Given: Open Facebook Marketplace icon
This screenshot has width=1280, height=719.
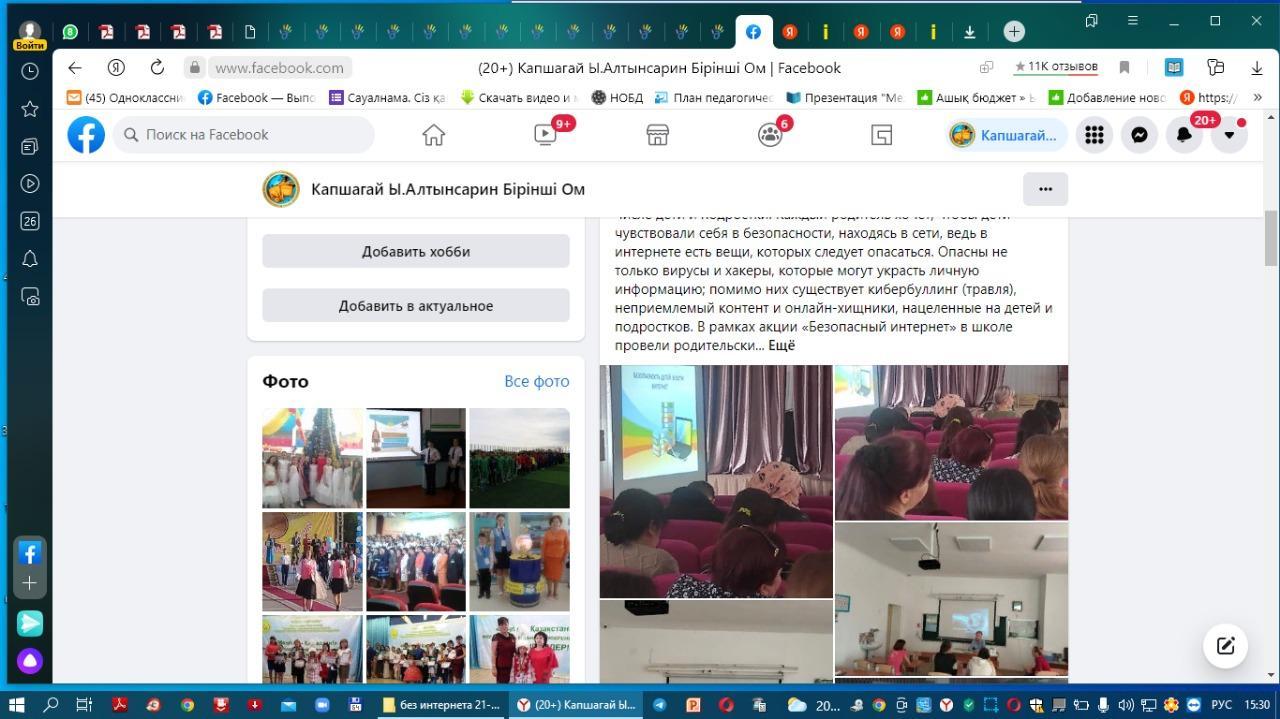Looking at the screenshot, I should [657, 135].
